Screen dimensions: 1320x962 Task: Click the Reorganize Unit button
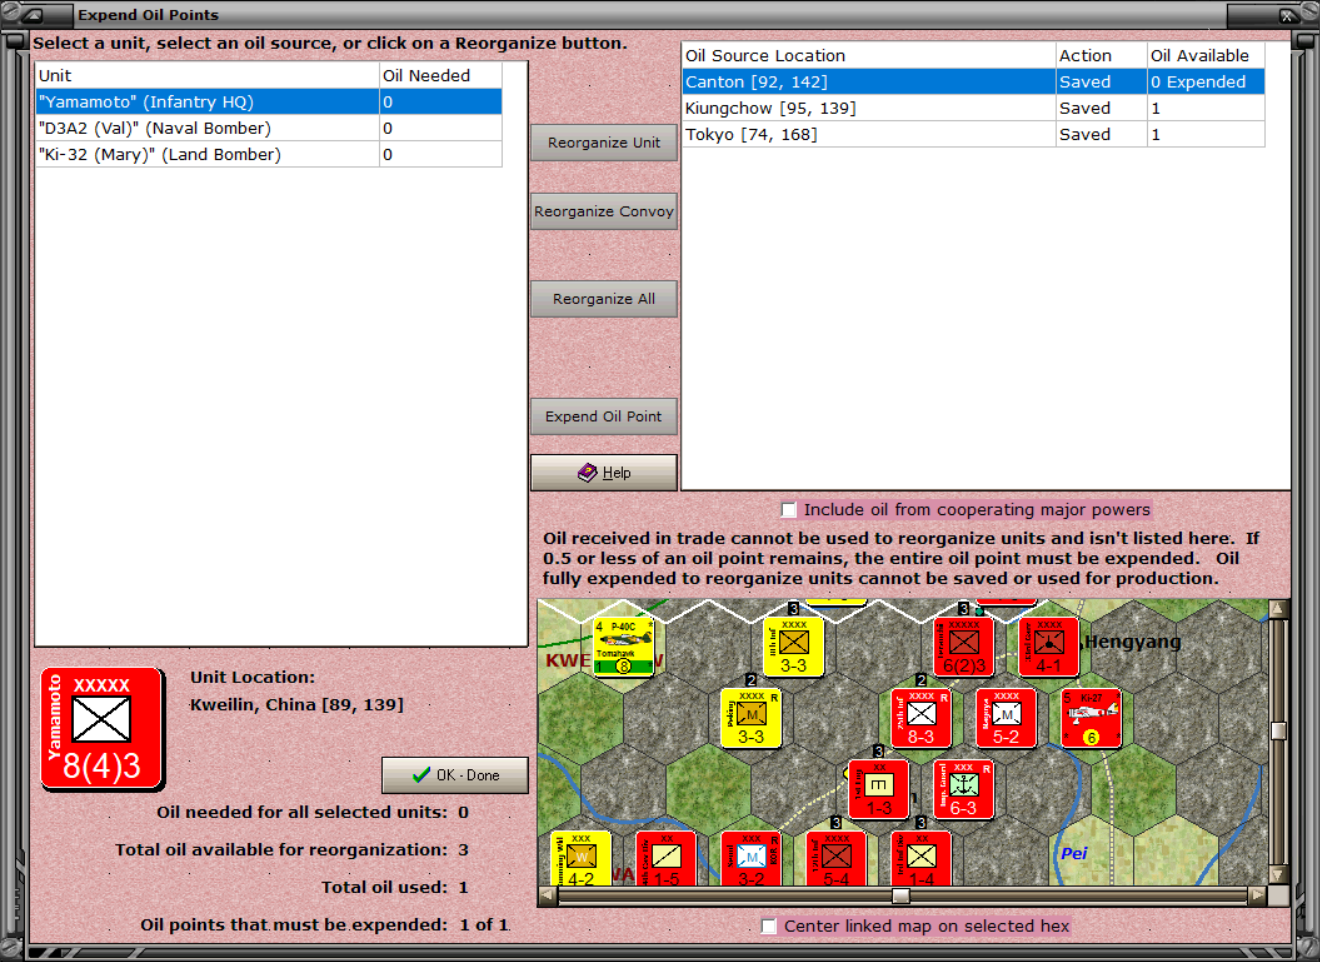[x=604, y=143]
